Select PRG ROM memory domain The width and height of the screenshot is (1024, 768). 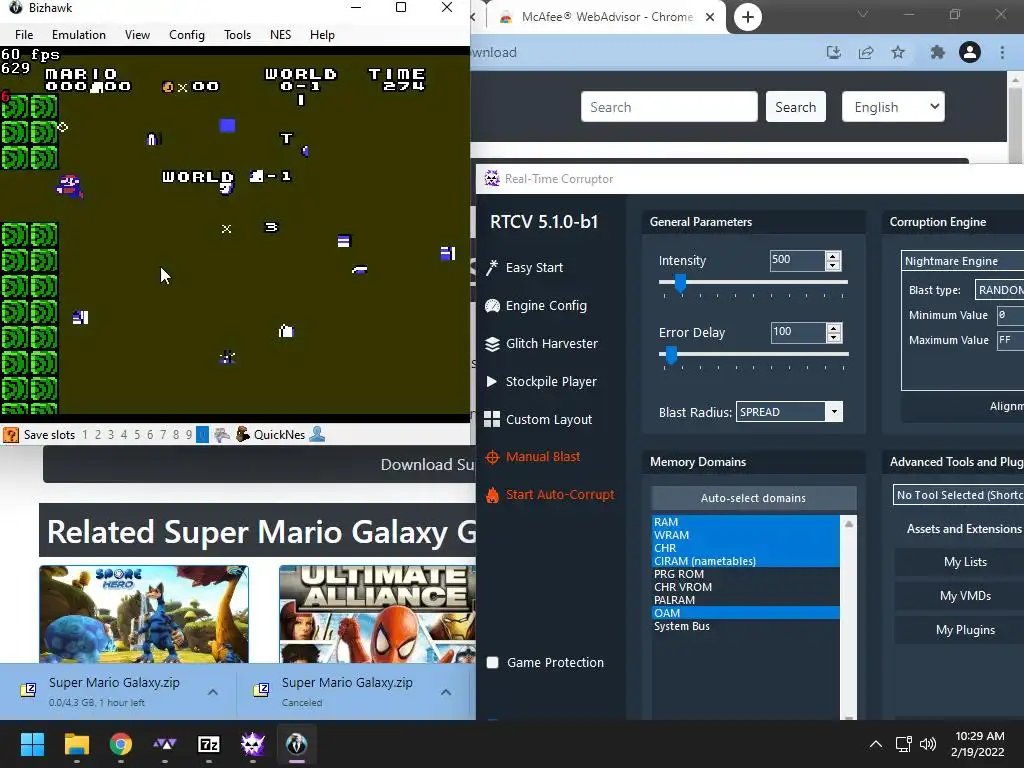click(x=746, y=574)
